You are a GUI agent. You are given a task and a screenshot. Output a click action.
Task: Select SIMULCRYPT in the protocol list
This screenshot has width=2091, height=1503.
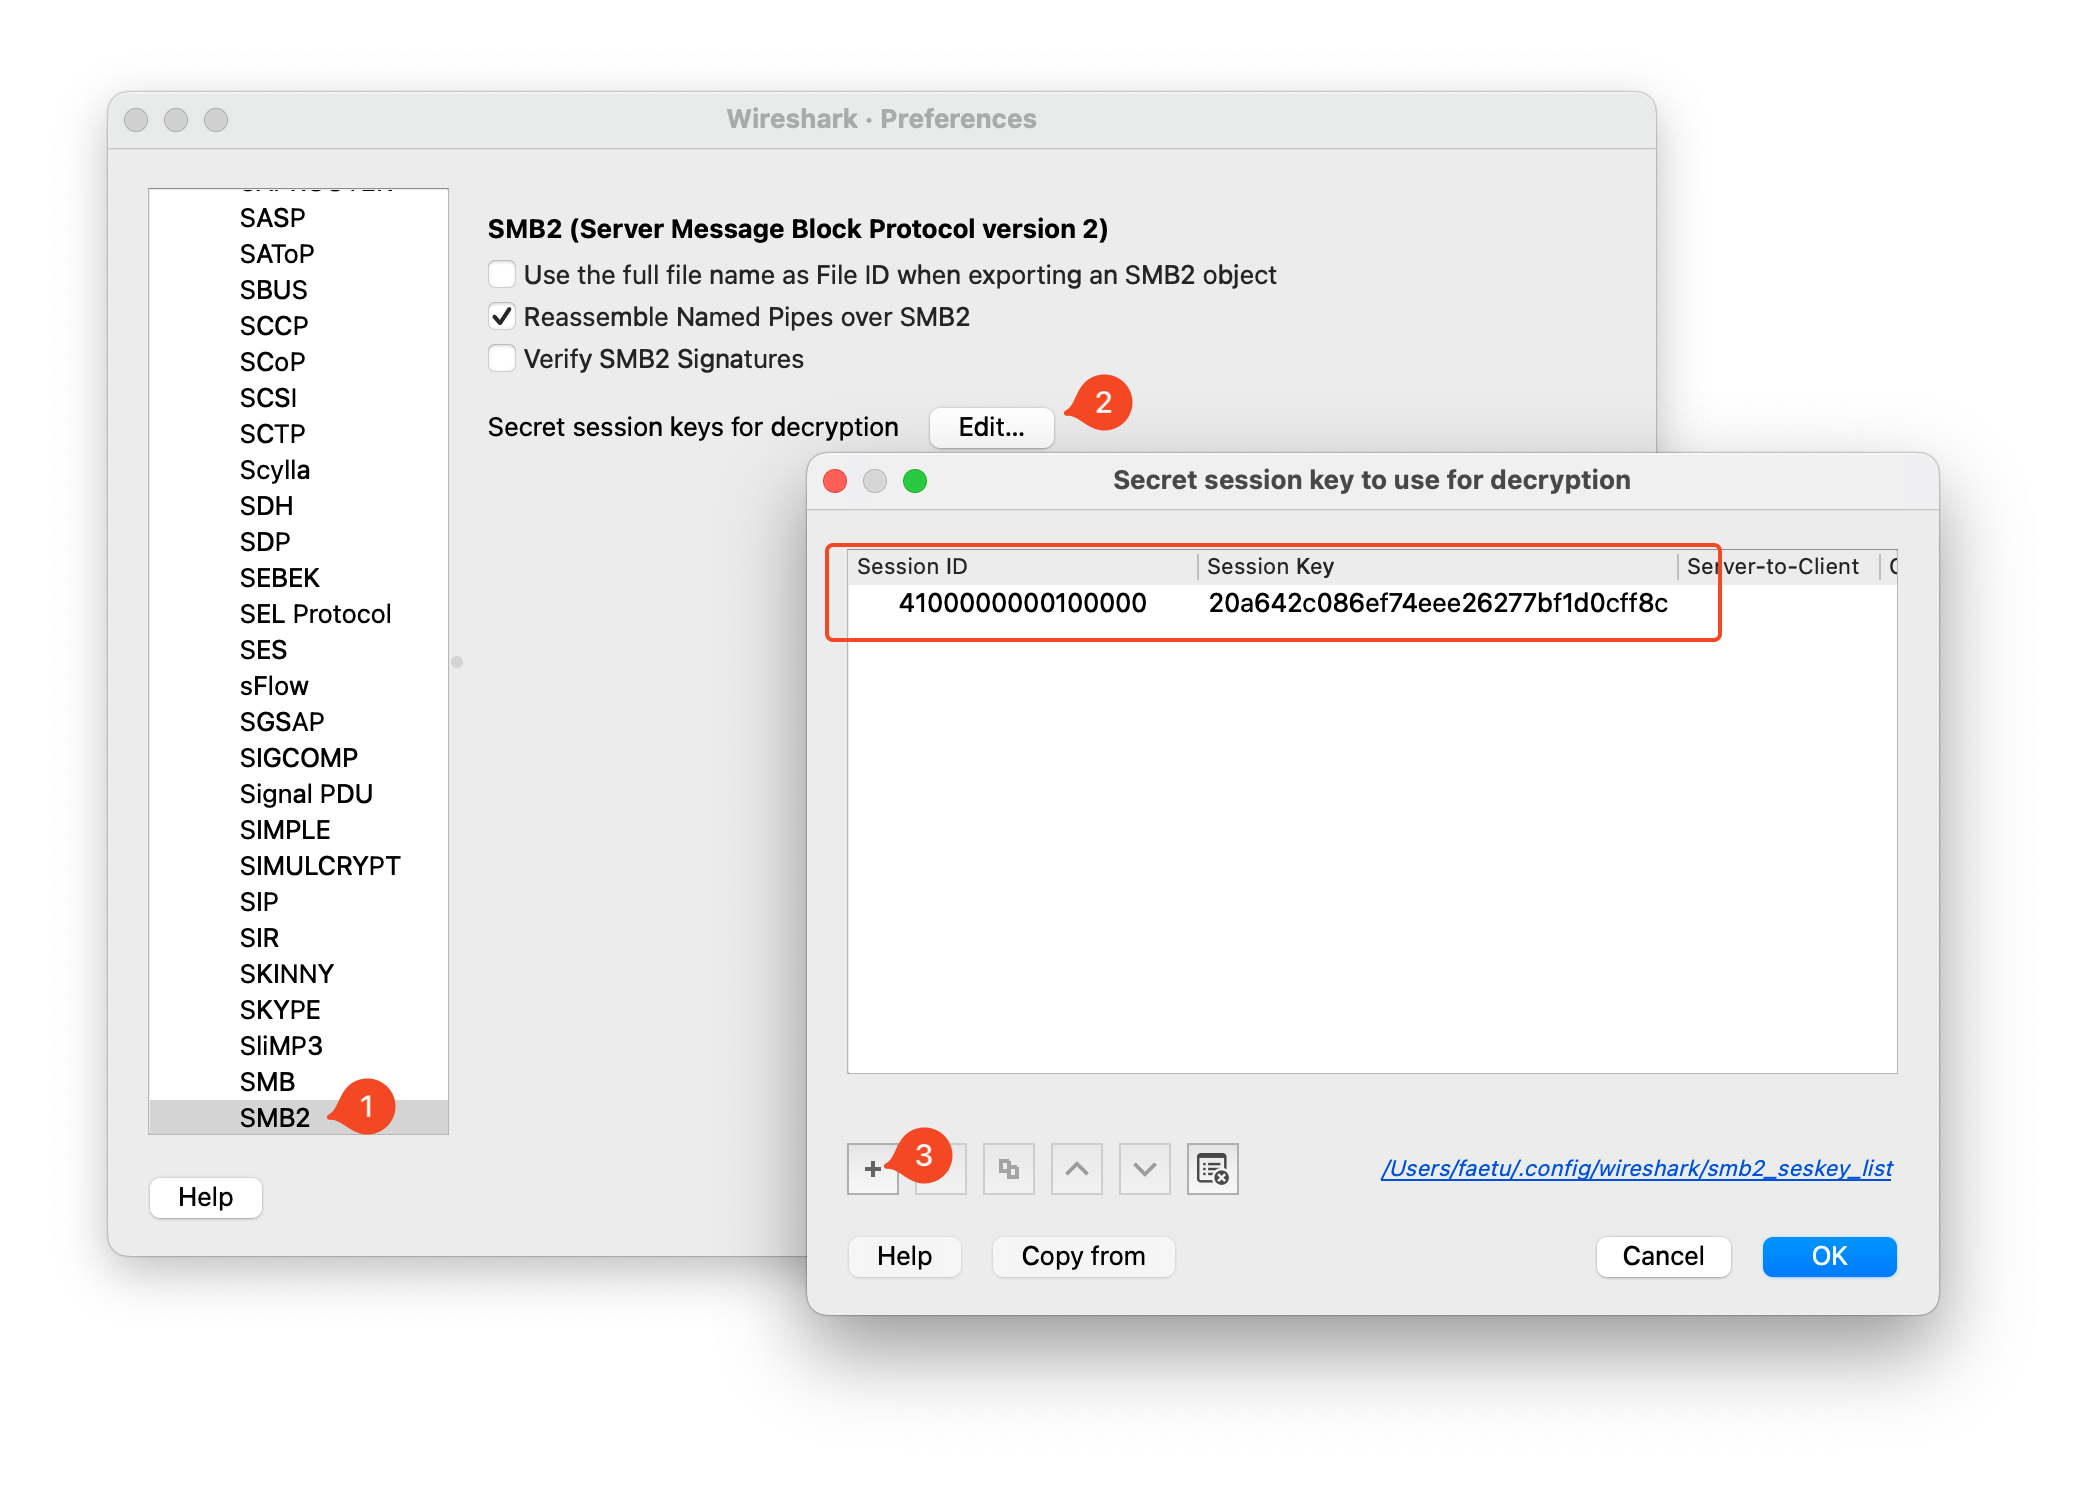(298, 865)
